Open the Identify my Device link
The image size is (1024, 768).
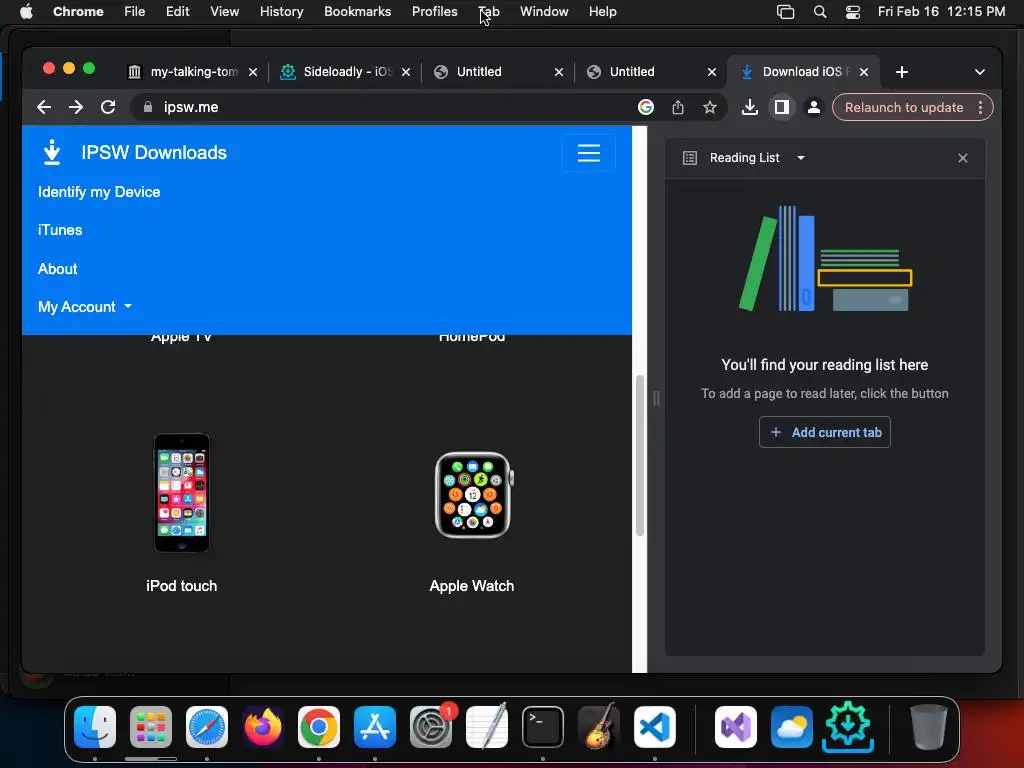tap(99, 192)
